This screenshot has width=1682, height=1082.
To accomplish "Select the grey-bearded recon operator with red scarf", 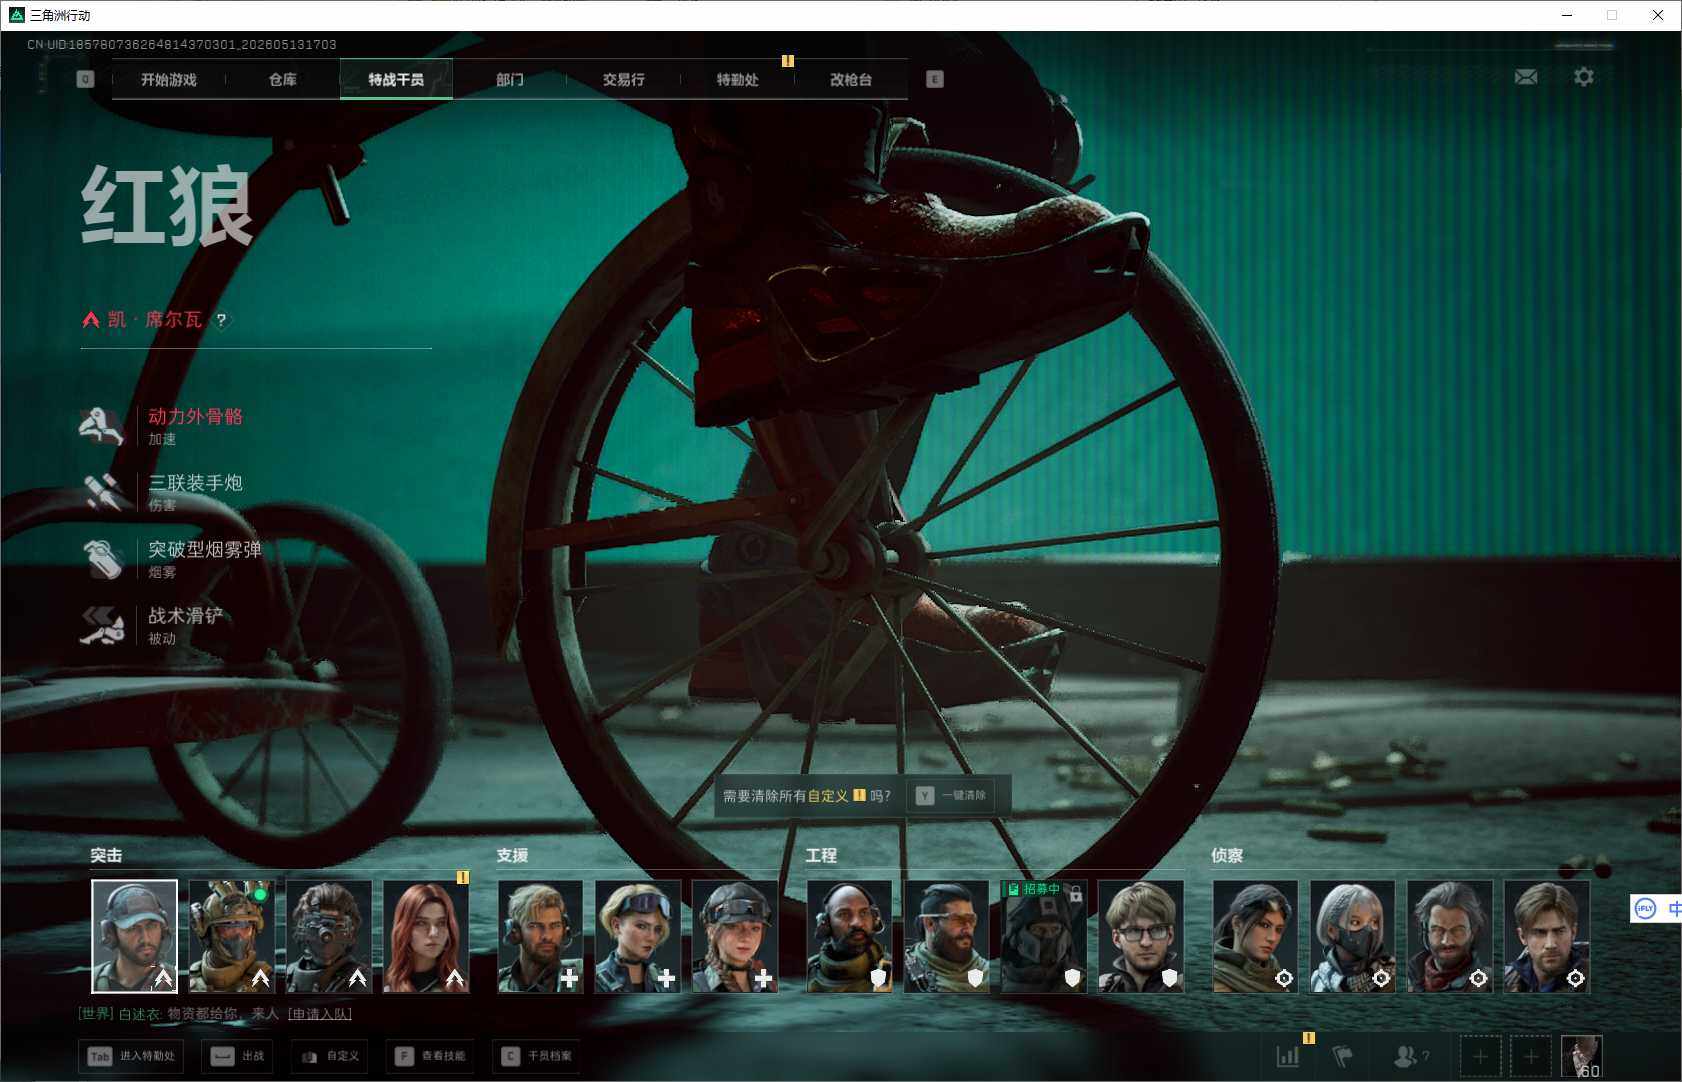I will pos(1449,936).
